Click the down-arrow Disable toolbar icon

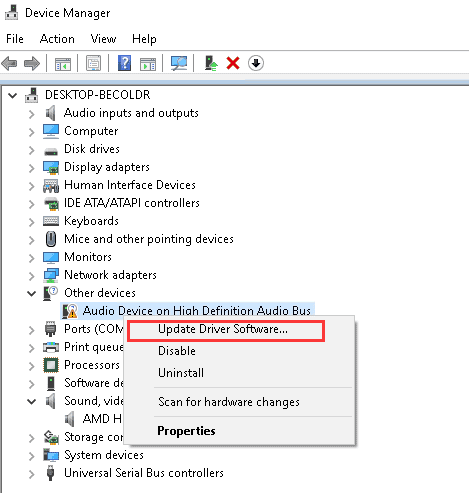pos(256,63)
